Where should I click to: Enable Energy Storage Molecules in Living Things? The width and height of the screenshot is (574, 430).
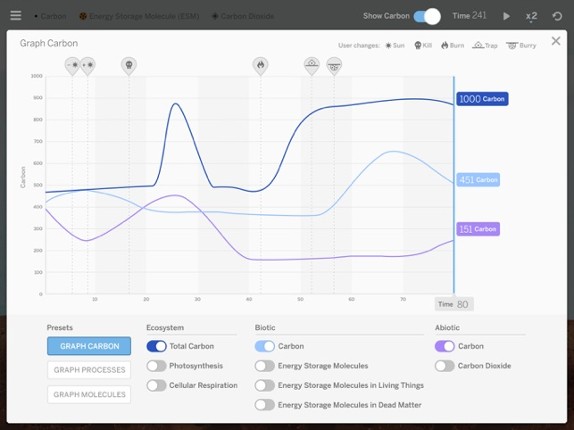point(265,385)
